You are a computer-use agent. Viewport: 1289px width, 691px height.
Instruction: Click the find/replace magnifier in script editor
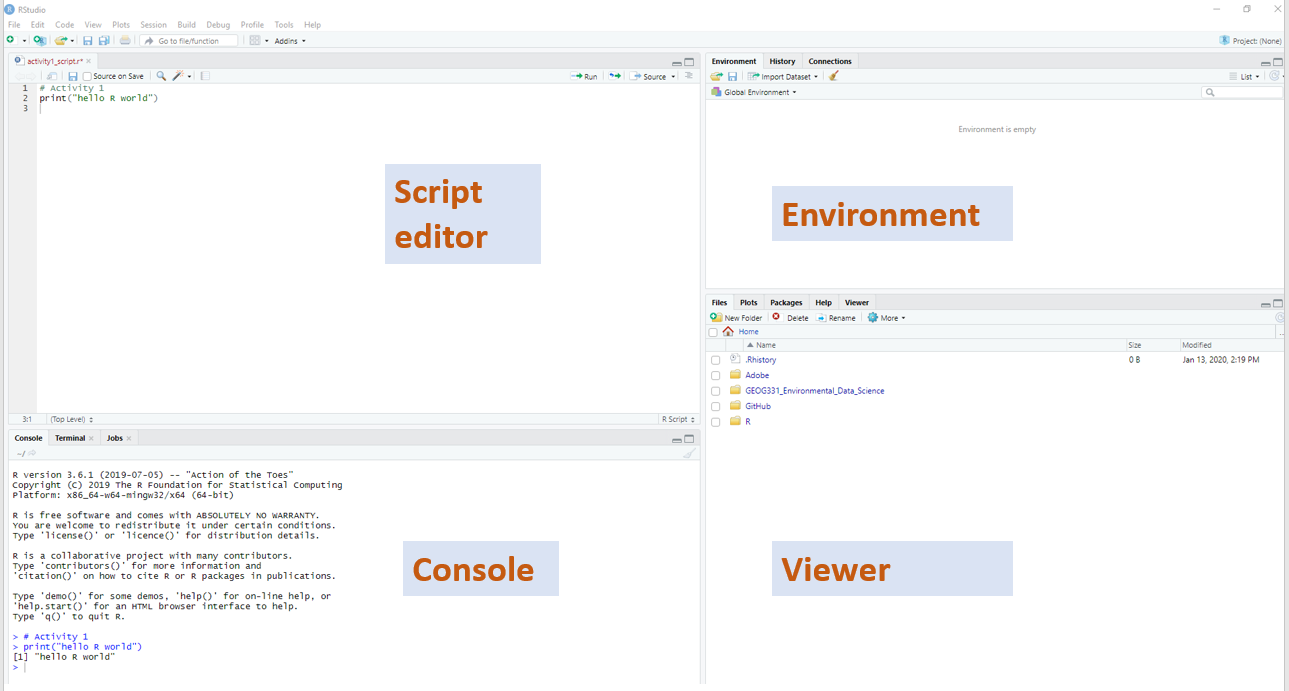pos(161,76)
